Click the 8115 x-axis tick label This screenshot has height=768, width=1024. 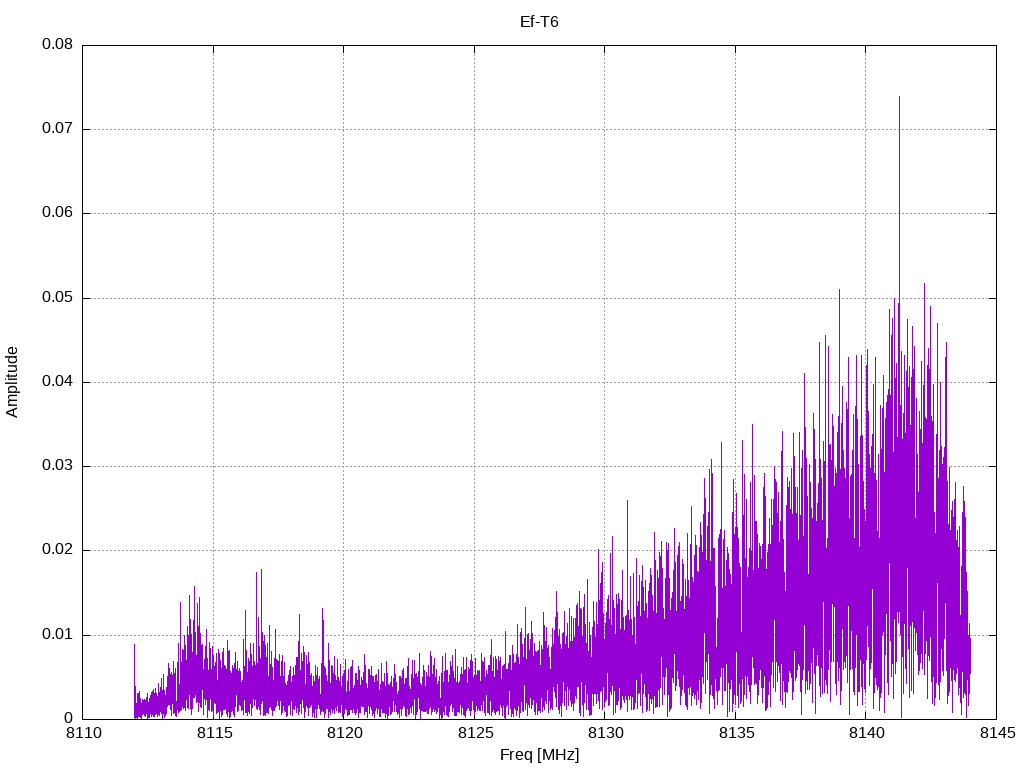[x=215, y=733]
